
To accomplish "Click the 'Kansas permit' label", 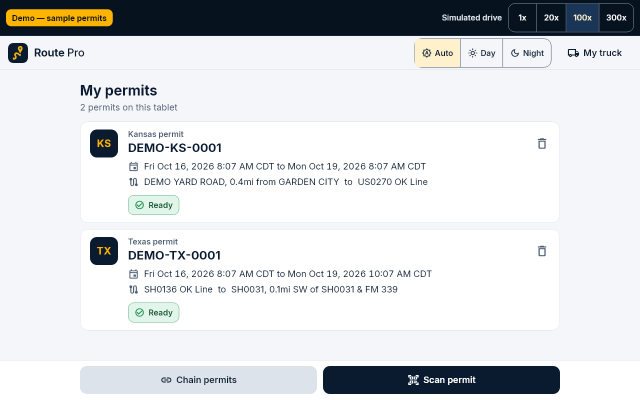I will [x=156, y=134].
